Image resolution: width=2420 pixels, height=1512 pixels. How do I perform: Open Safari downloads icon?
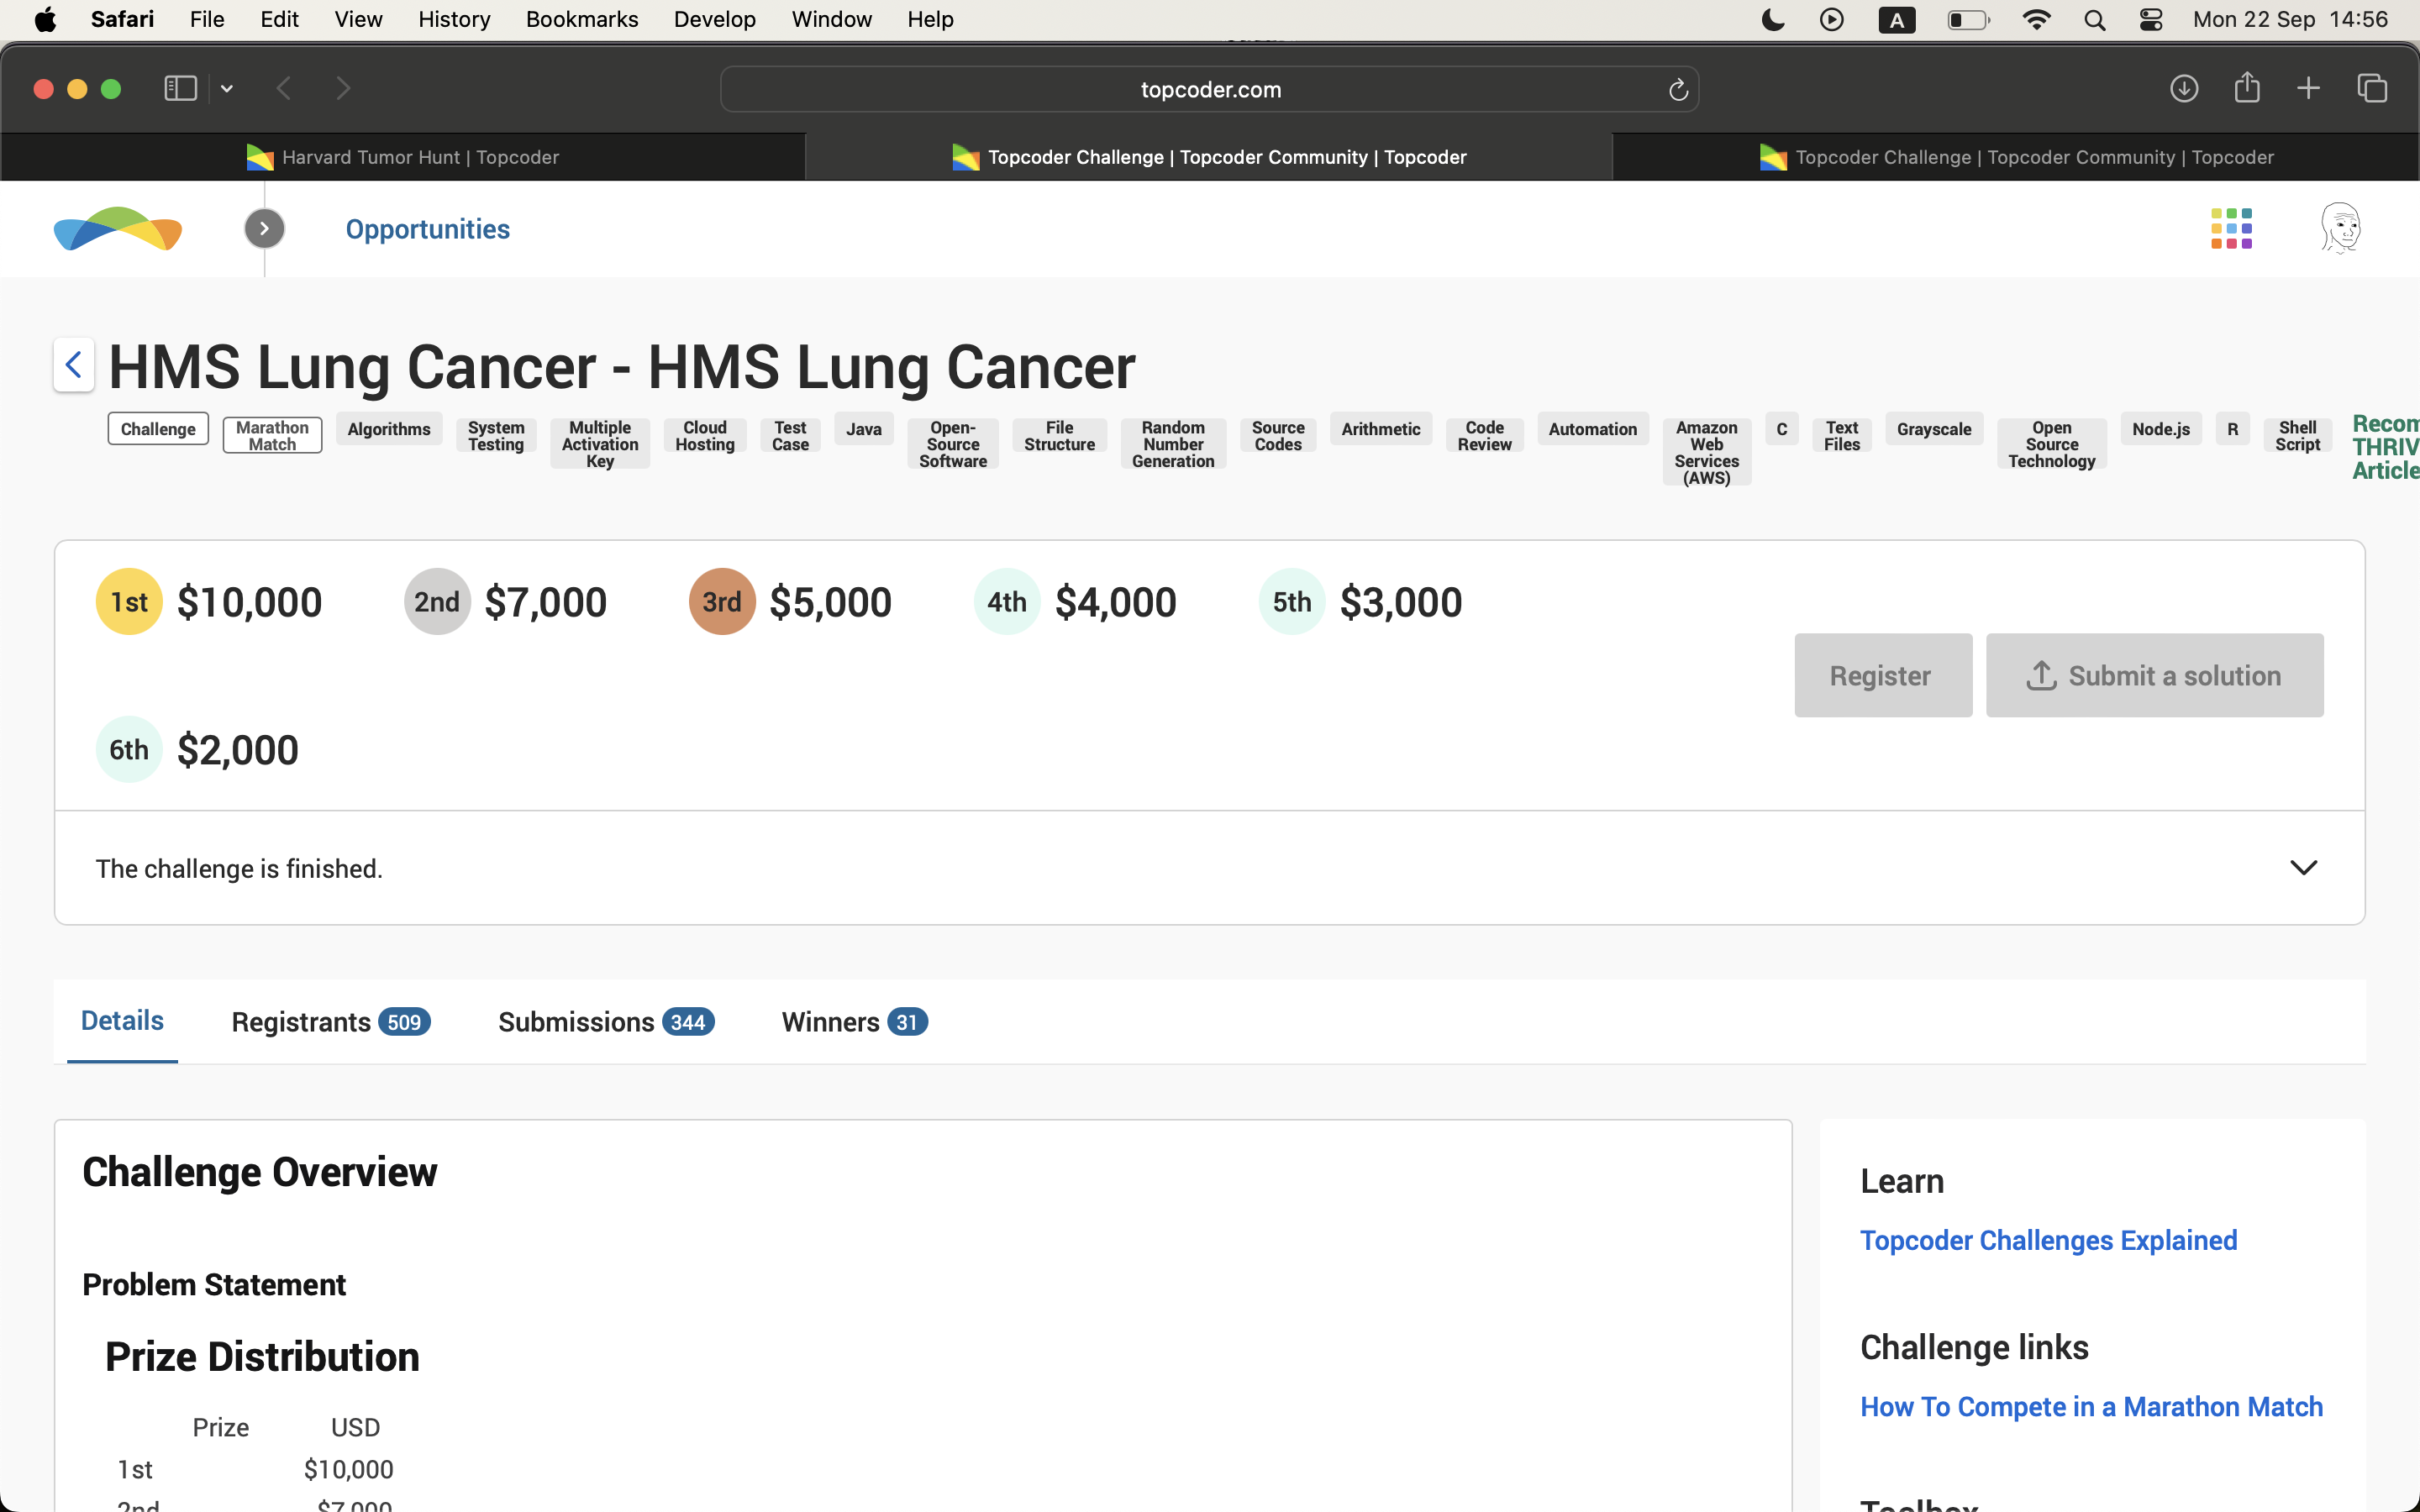[x=2184, y=88]
